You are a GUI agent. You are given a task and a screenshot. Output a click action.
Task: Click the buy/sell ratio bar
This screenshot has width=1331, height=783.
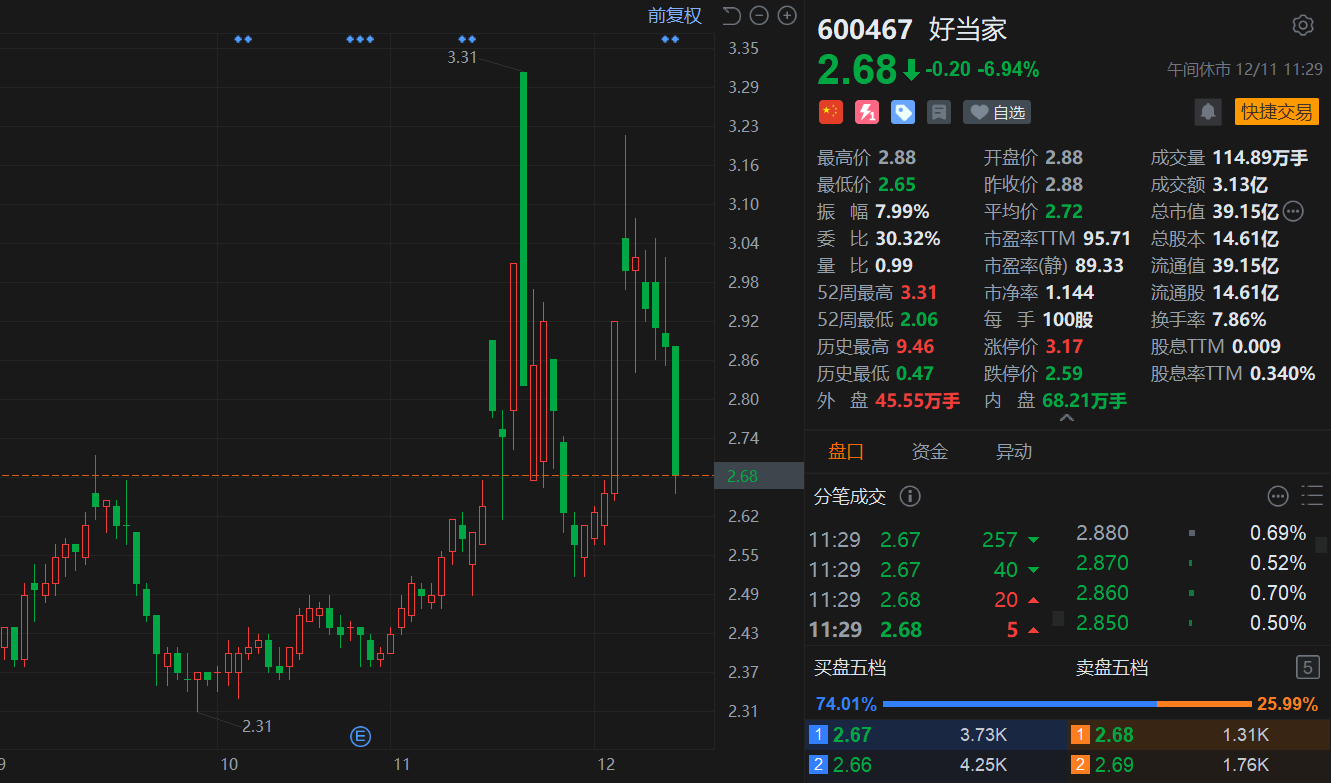click(x=1066, y=704)
